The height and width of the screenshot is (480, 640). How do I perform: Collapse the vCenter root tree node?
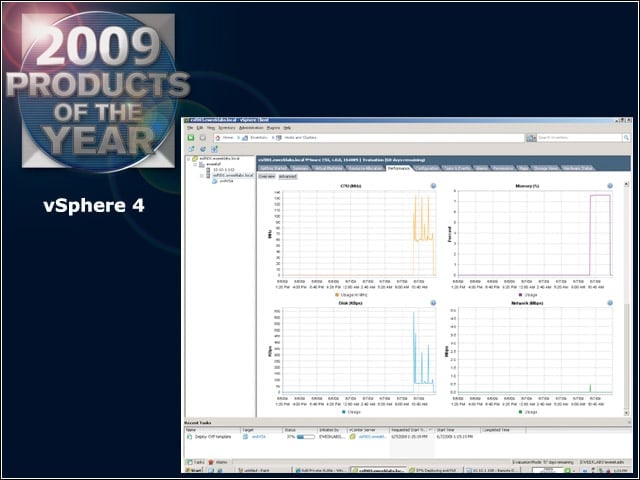click(189, 159)
